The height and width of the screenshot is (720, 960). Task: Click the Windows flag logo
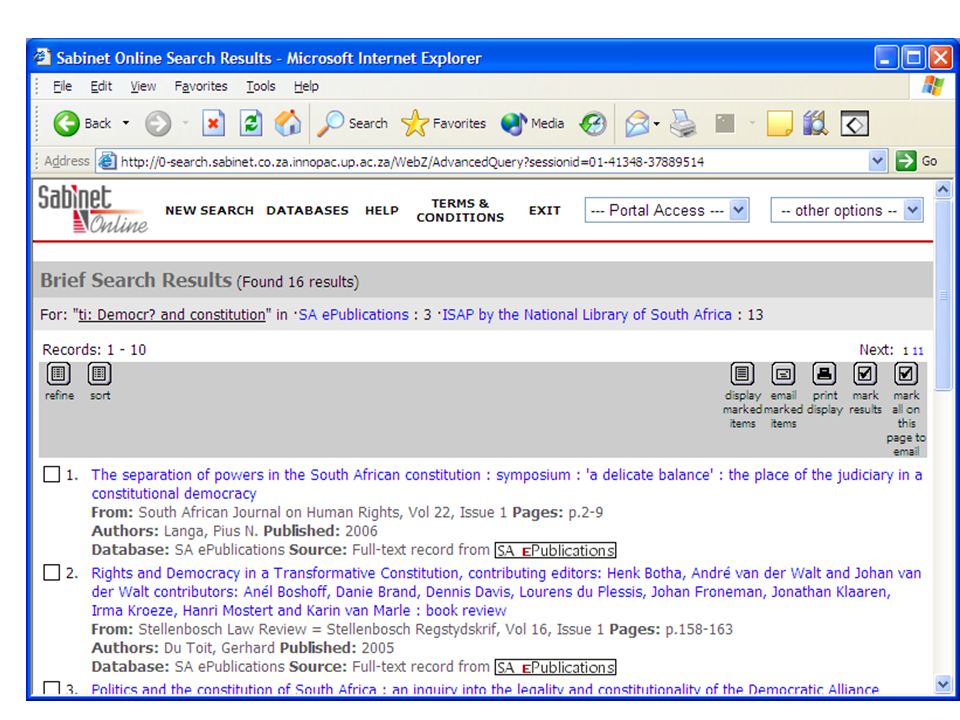point(932,86)
